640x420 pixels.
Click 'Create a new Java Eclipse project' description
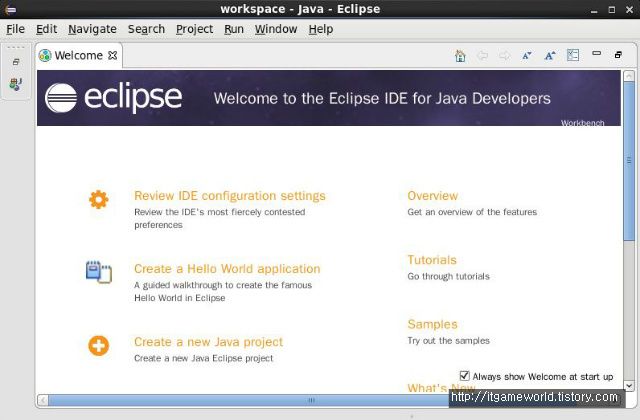pos(204,358)
